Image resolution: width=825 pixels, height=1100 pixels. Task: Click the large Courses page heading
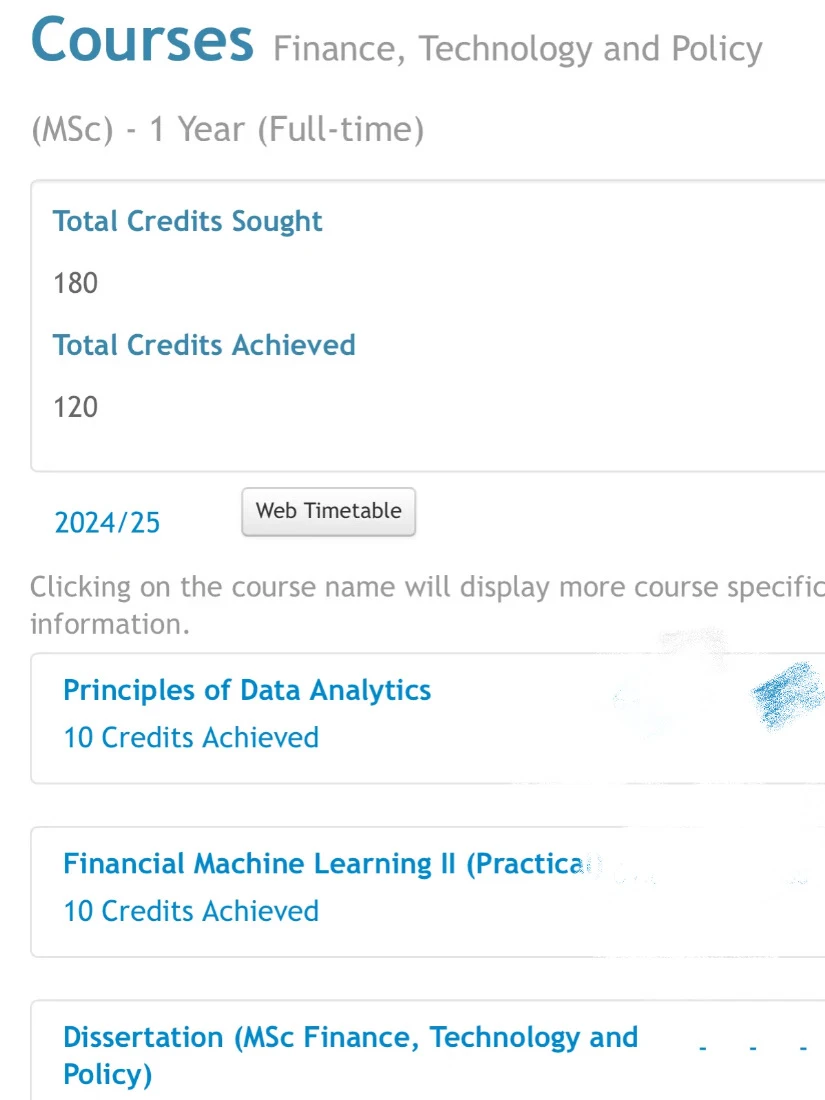142,40
